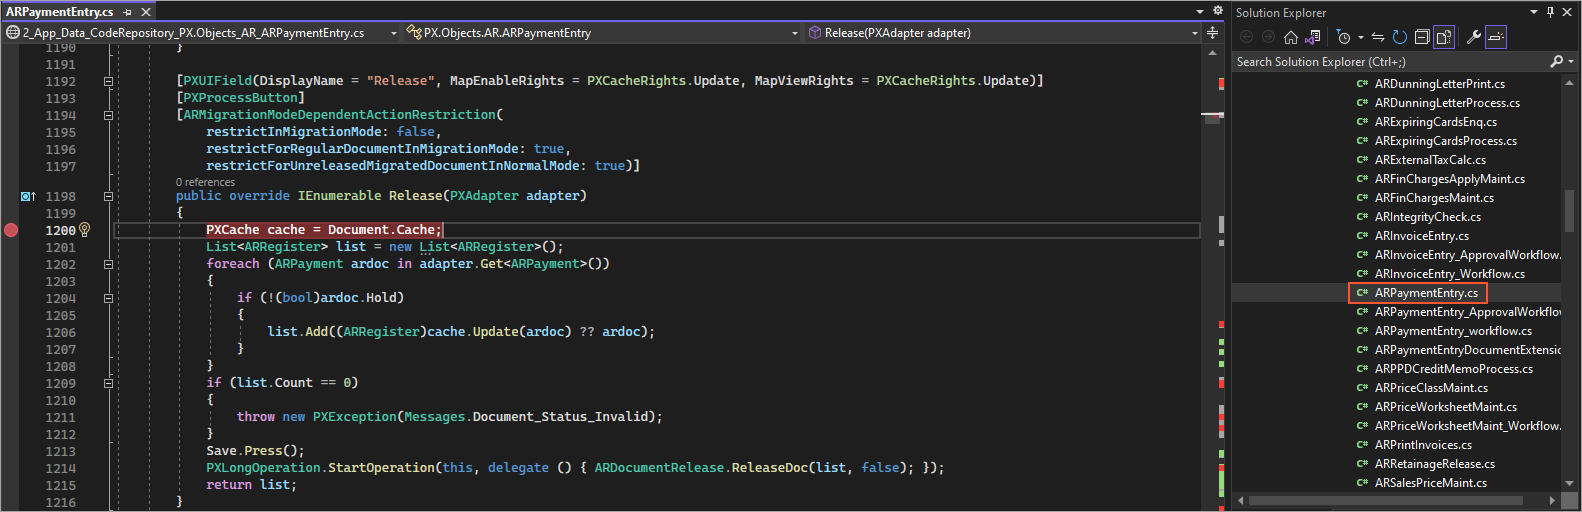Click the Solution Explorer Home icon
The height and width of the screenshot is (512, 1582).
[x=1291, y=37]
